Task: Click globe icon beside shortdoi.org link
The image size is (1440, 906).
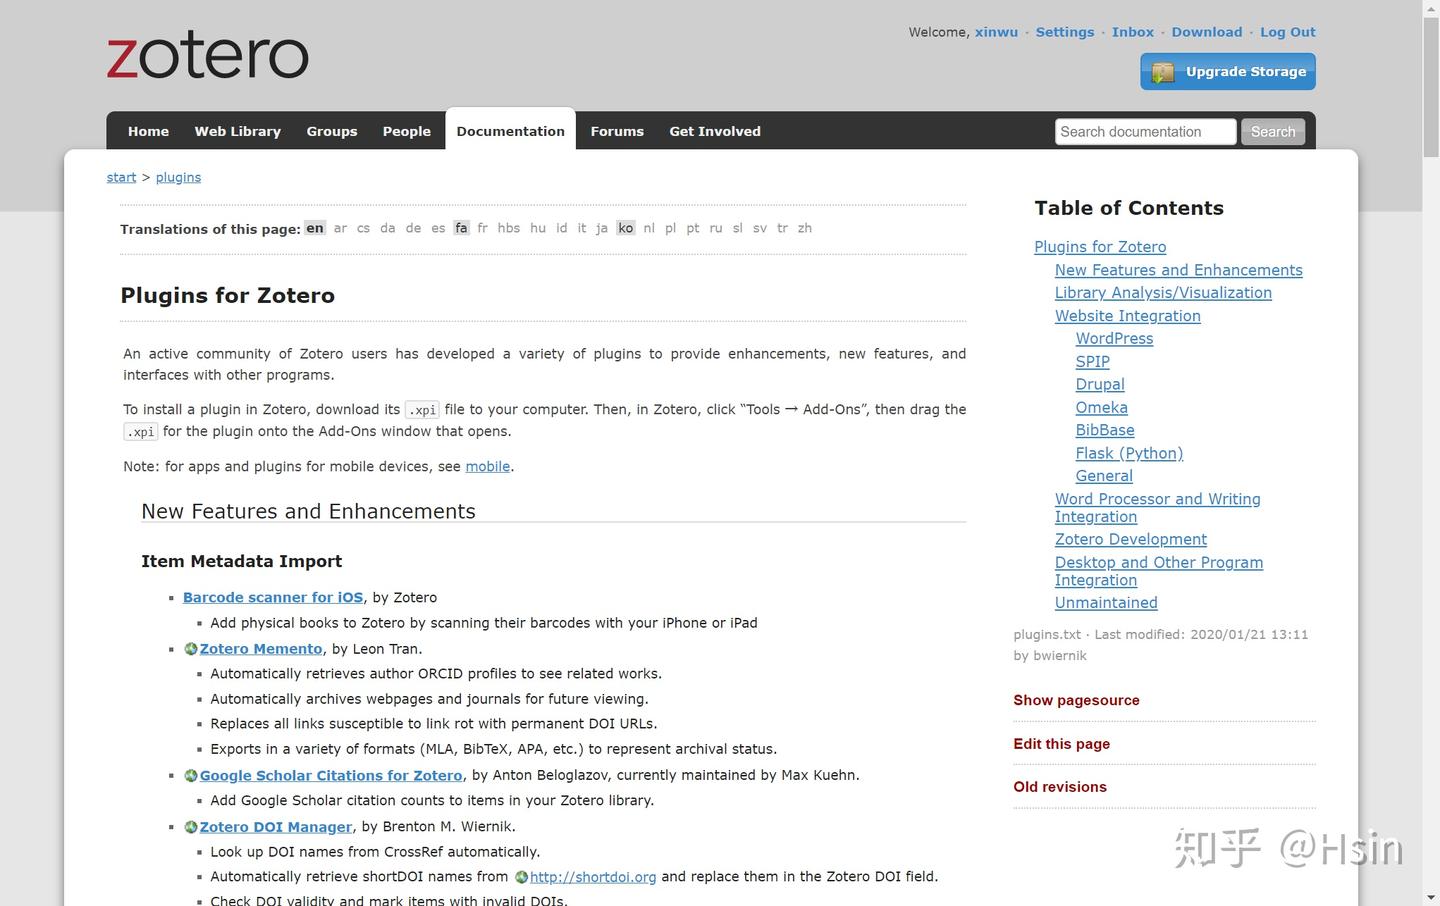Action: pyautogui.click(x=521, y=877)
